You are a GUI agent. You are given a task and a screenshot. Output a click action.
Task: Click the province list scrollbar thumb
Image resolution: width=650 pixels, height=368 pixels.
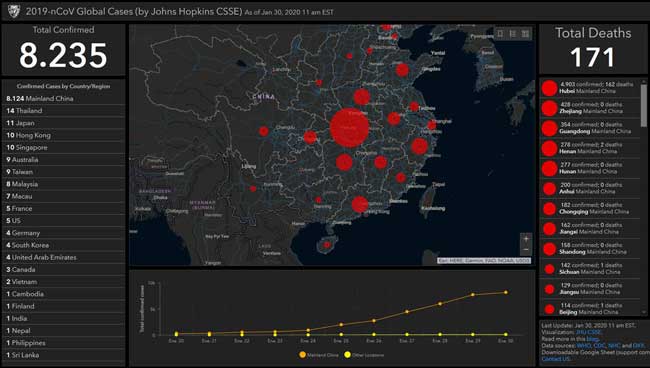(x=644, y=104)
